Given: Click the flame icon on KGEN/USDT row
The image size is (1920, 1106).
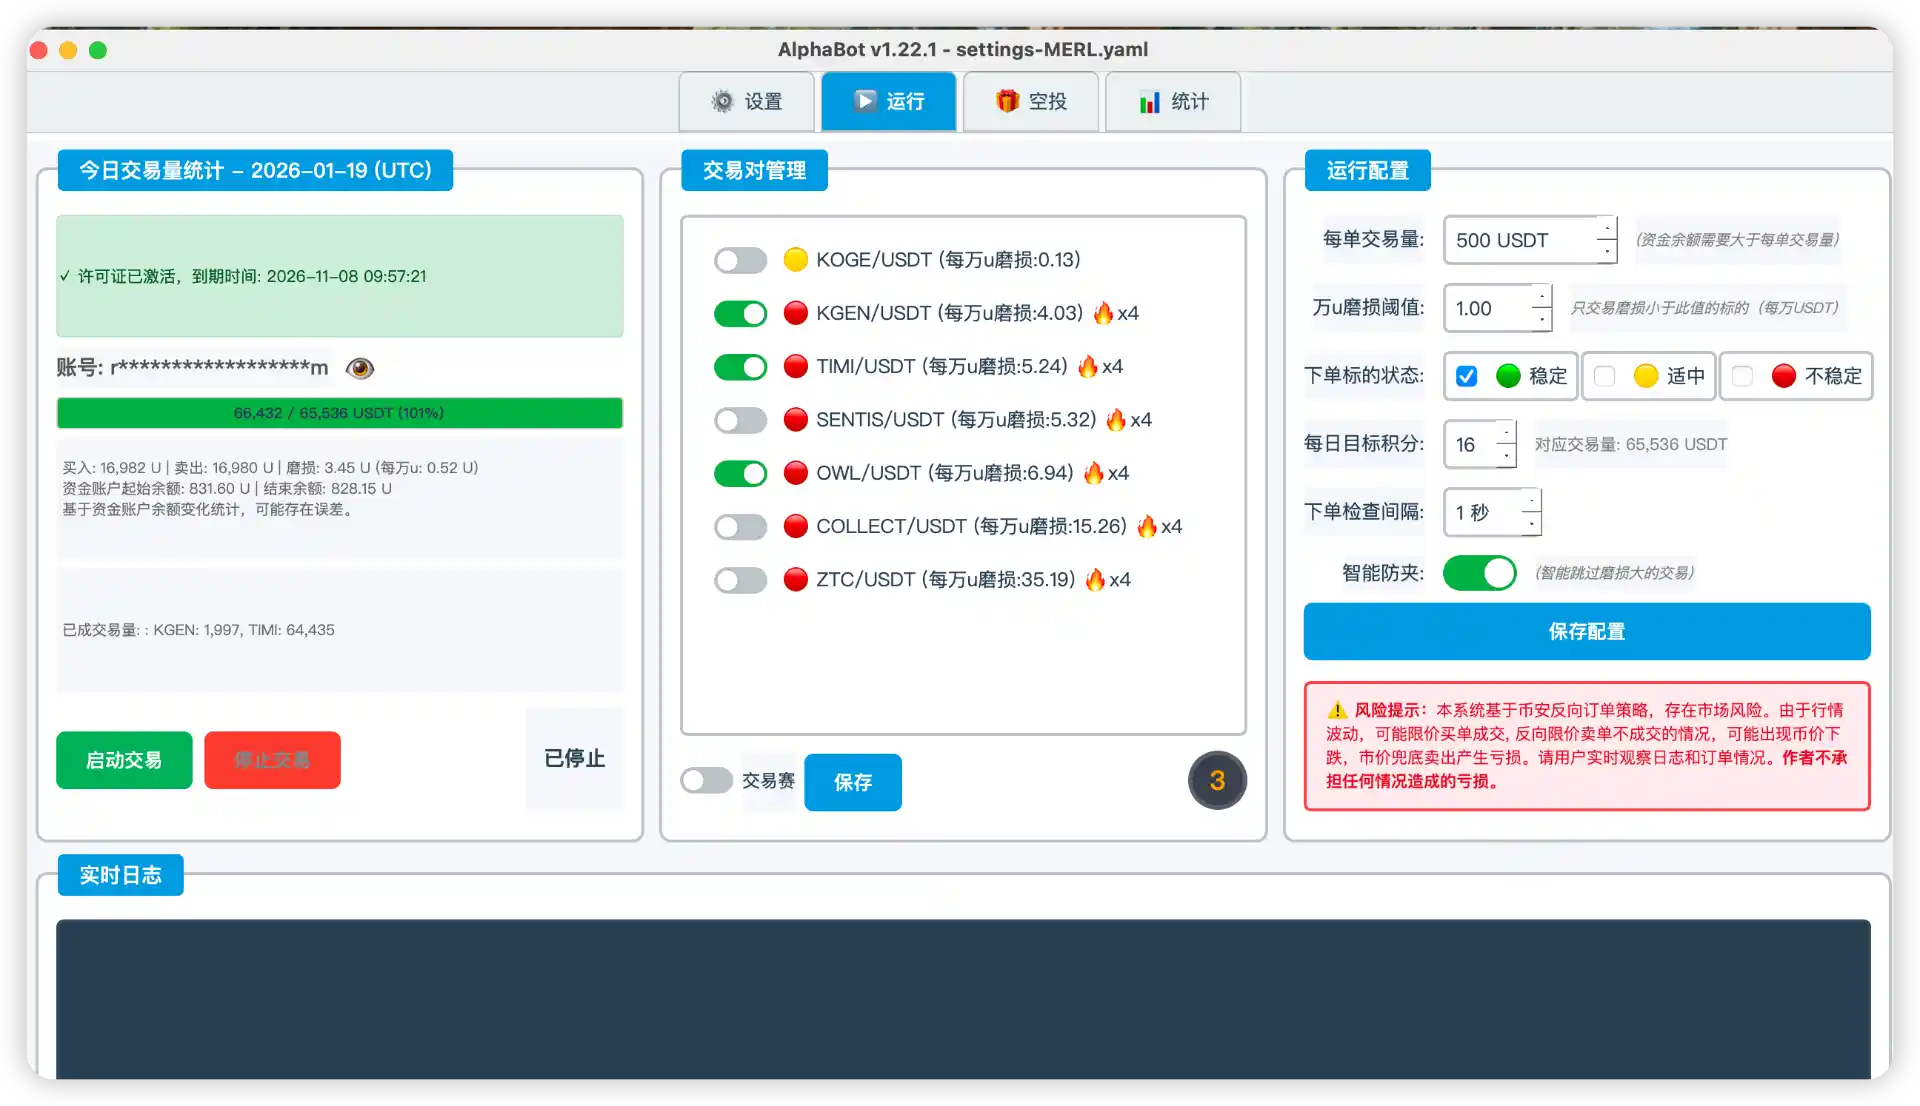Looking at the screenshot, I should coord(1103,313).
